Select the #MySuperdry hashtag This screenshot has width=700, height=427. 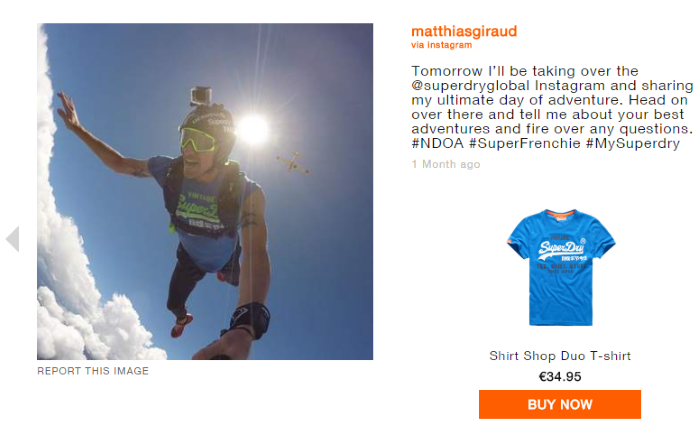(633, 143)
